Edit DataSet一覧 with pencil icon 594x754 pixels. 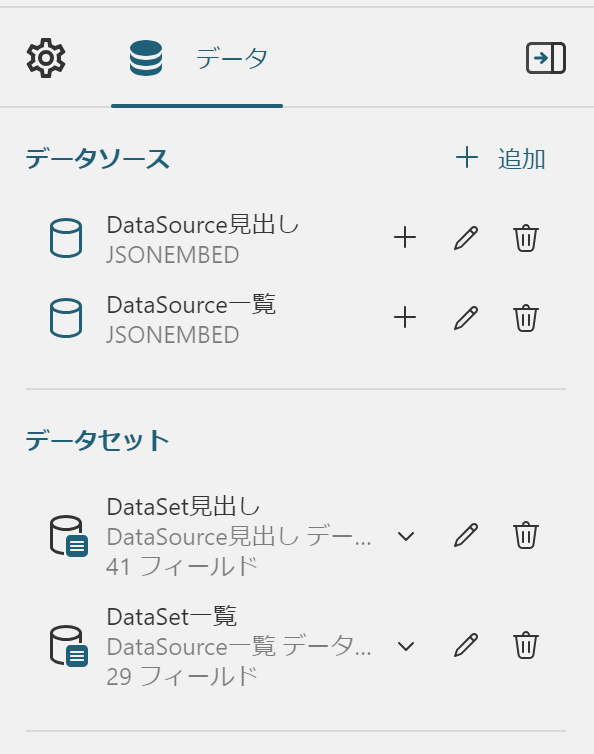click(466, 645)
